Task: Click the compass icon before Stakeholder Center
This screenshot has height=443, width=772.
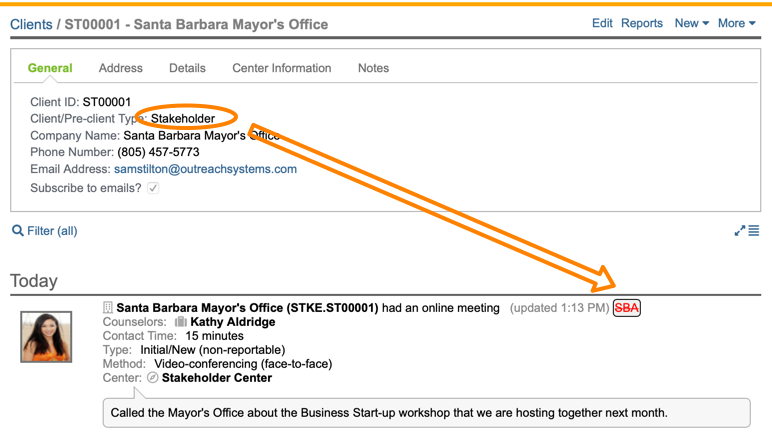Action: point(153,378)
